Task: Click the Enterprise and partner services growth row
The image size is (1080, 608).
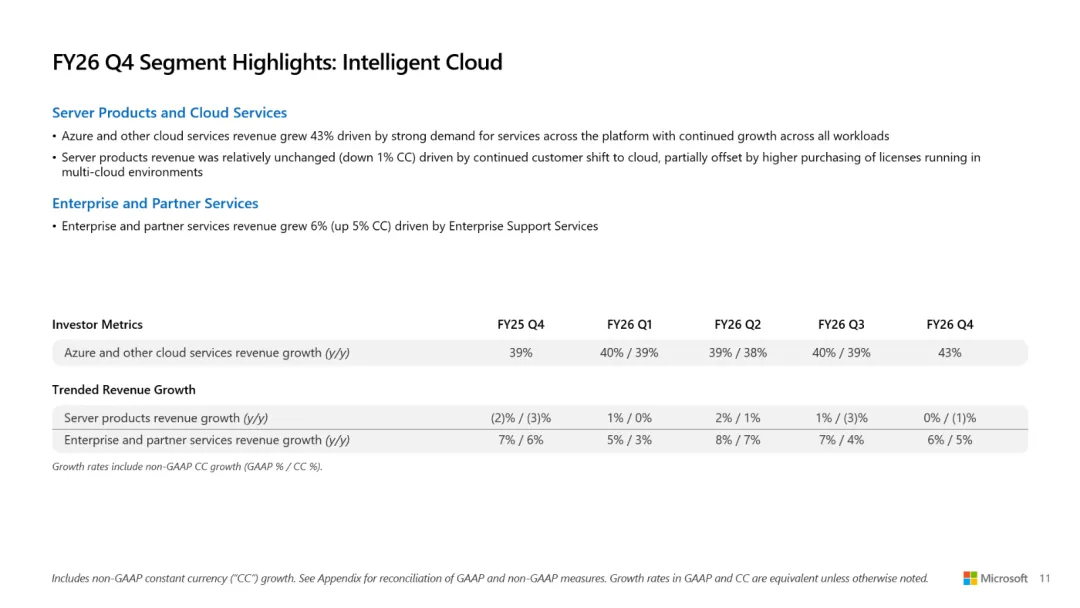Action: coord(540,441)
